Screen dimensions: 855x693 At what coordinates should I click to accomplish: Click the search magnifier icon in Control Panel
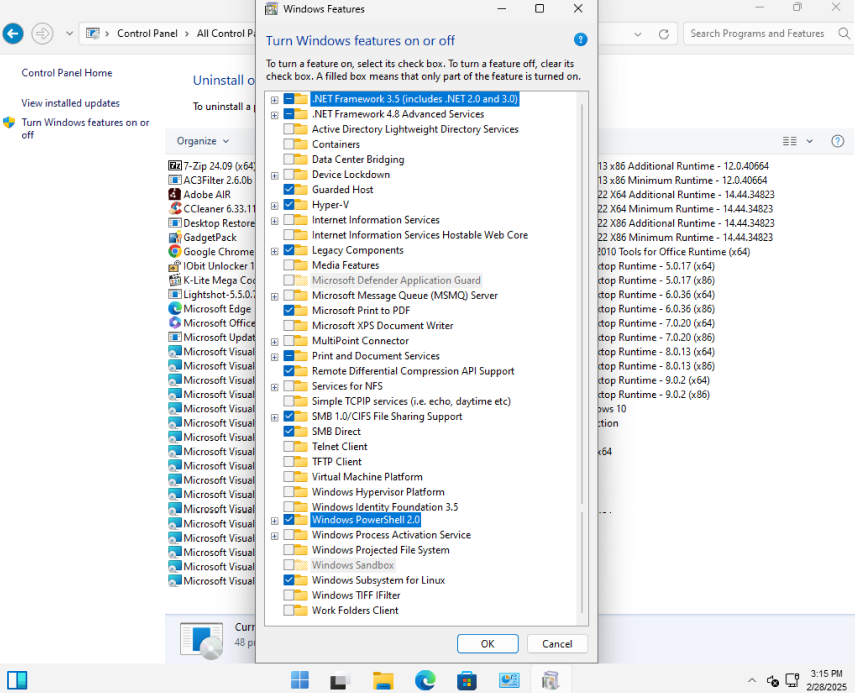[x=844, y=34]
